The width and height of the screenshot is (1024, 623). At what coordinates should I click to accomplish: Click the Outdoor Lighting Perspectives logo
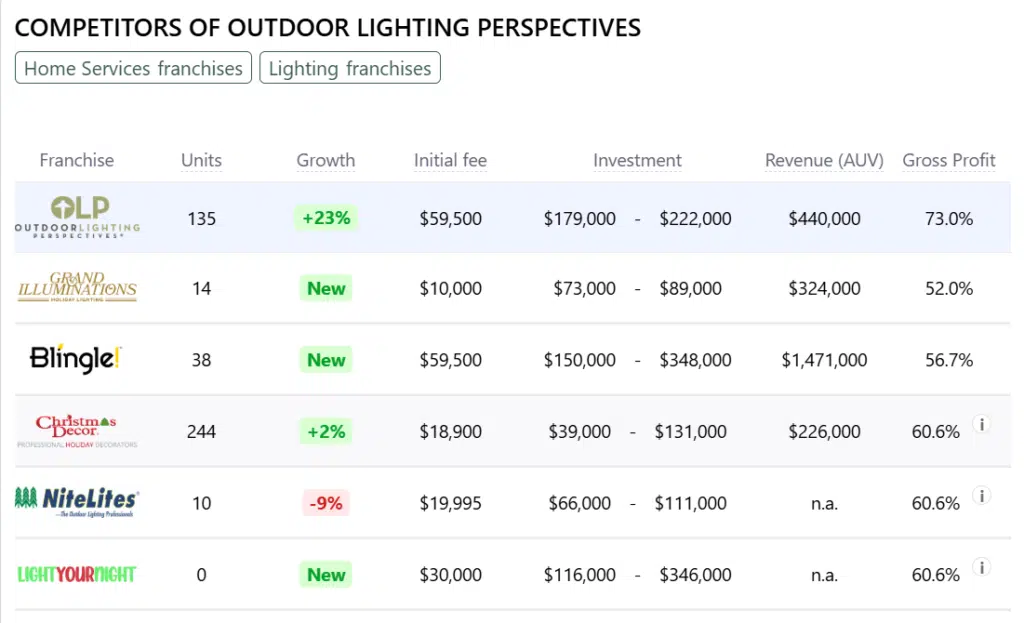[x=77, y=217]
